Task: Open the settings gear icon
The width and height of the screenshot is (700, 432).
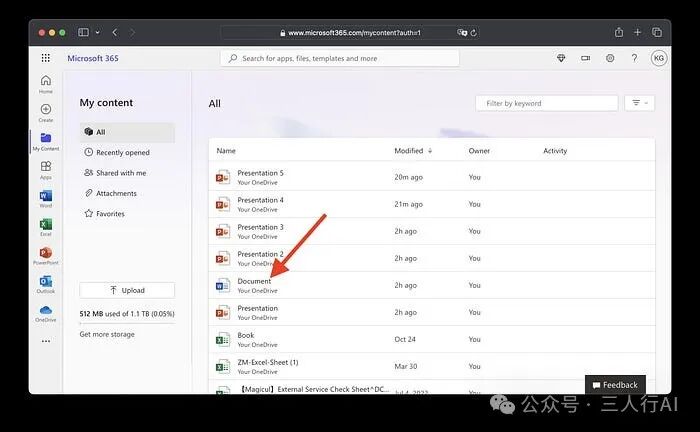Action: 610,58
